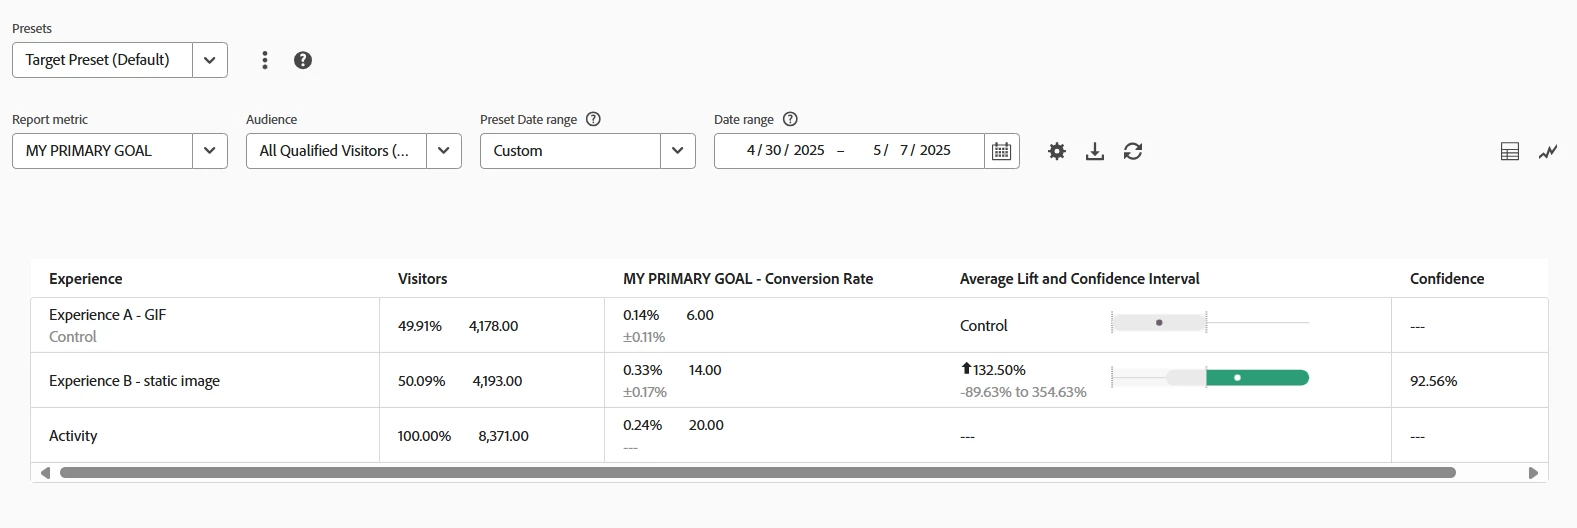The image size is (1577, 528).
Task: Show Preset Date range help tooltip
Action: (x=593, y=119)
